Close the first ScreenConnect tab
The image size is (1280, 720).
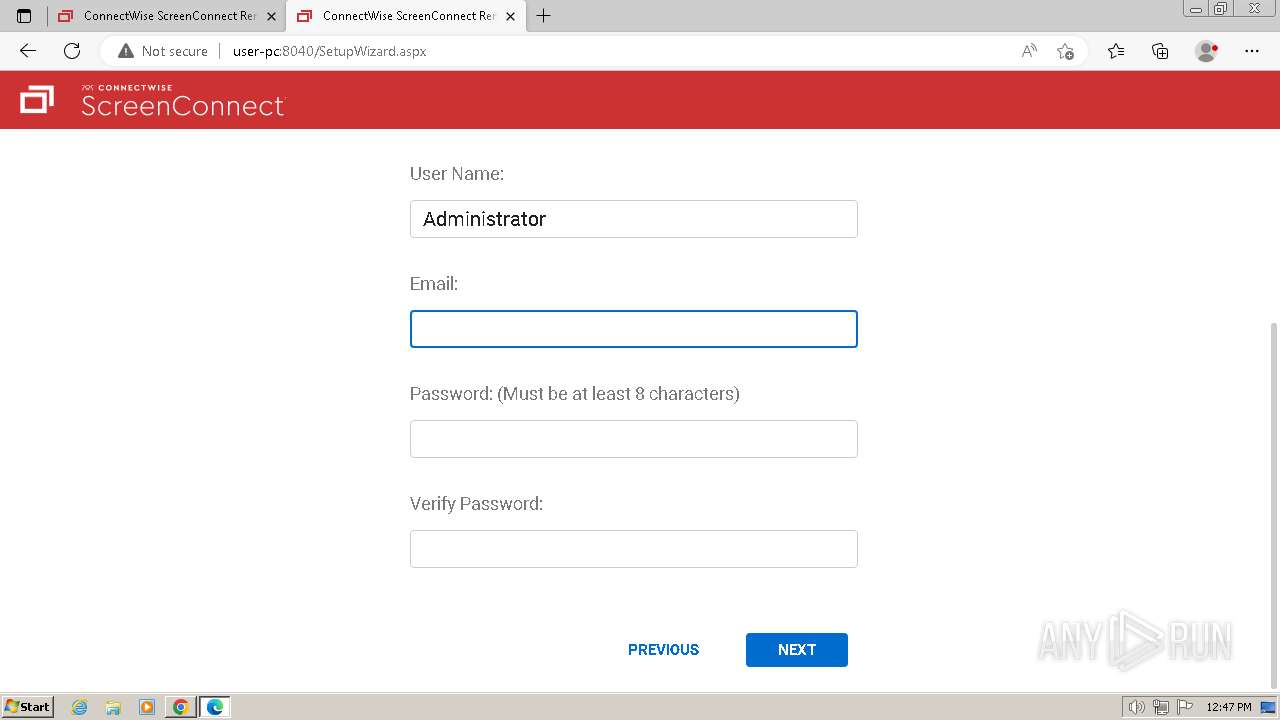point(271,16)
